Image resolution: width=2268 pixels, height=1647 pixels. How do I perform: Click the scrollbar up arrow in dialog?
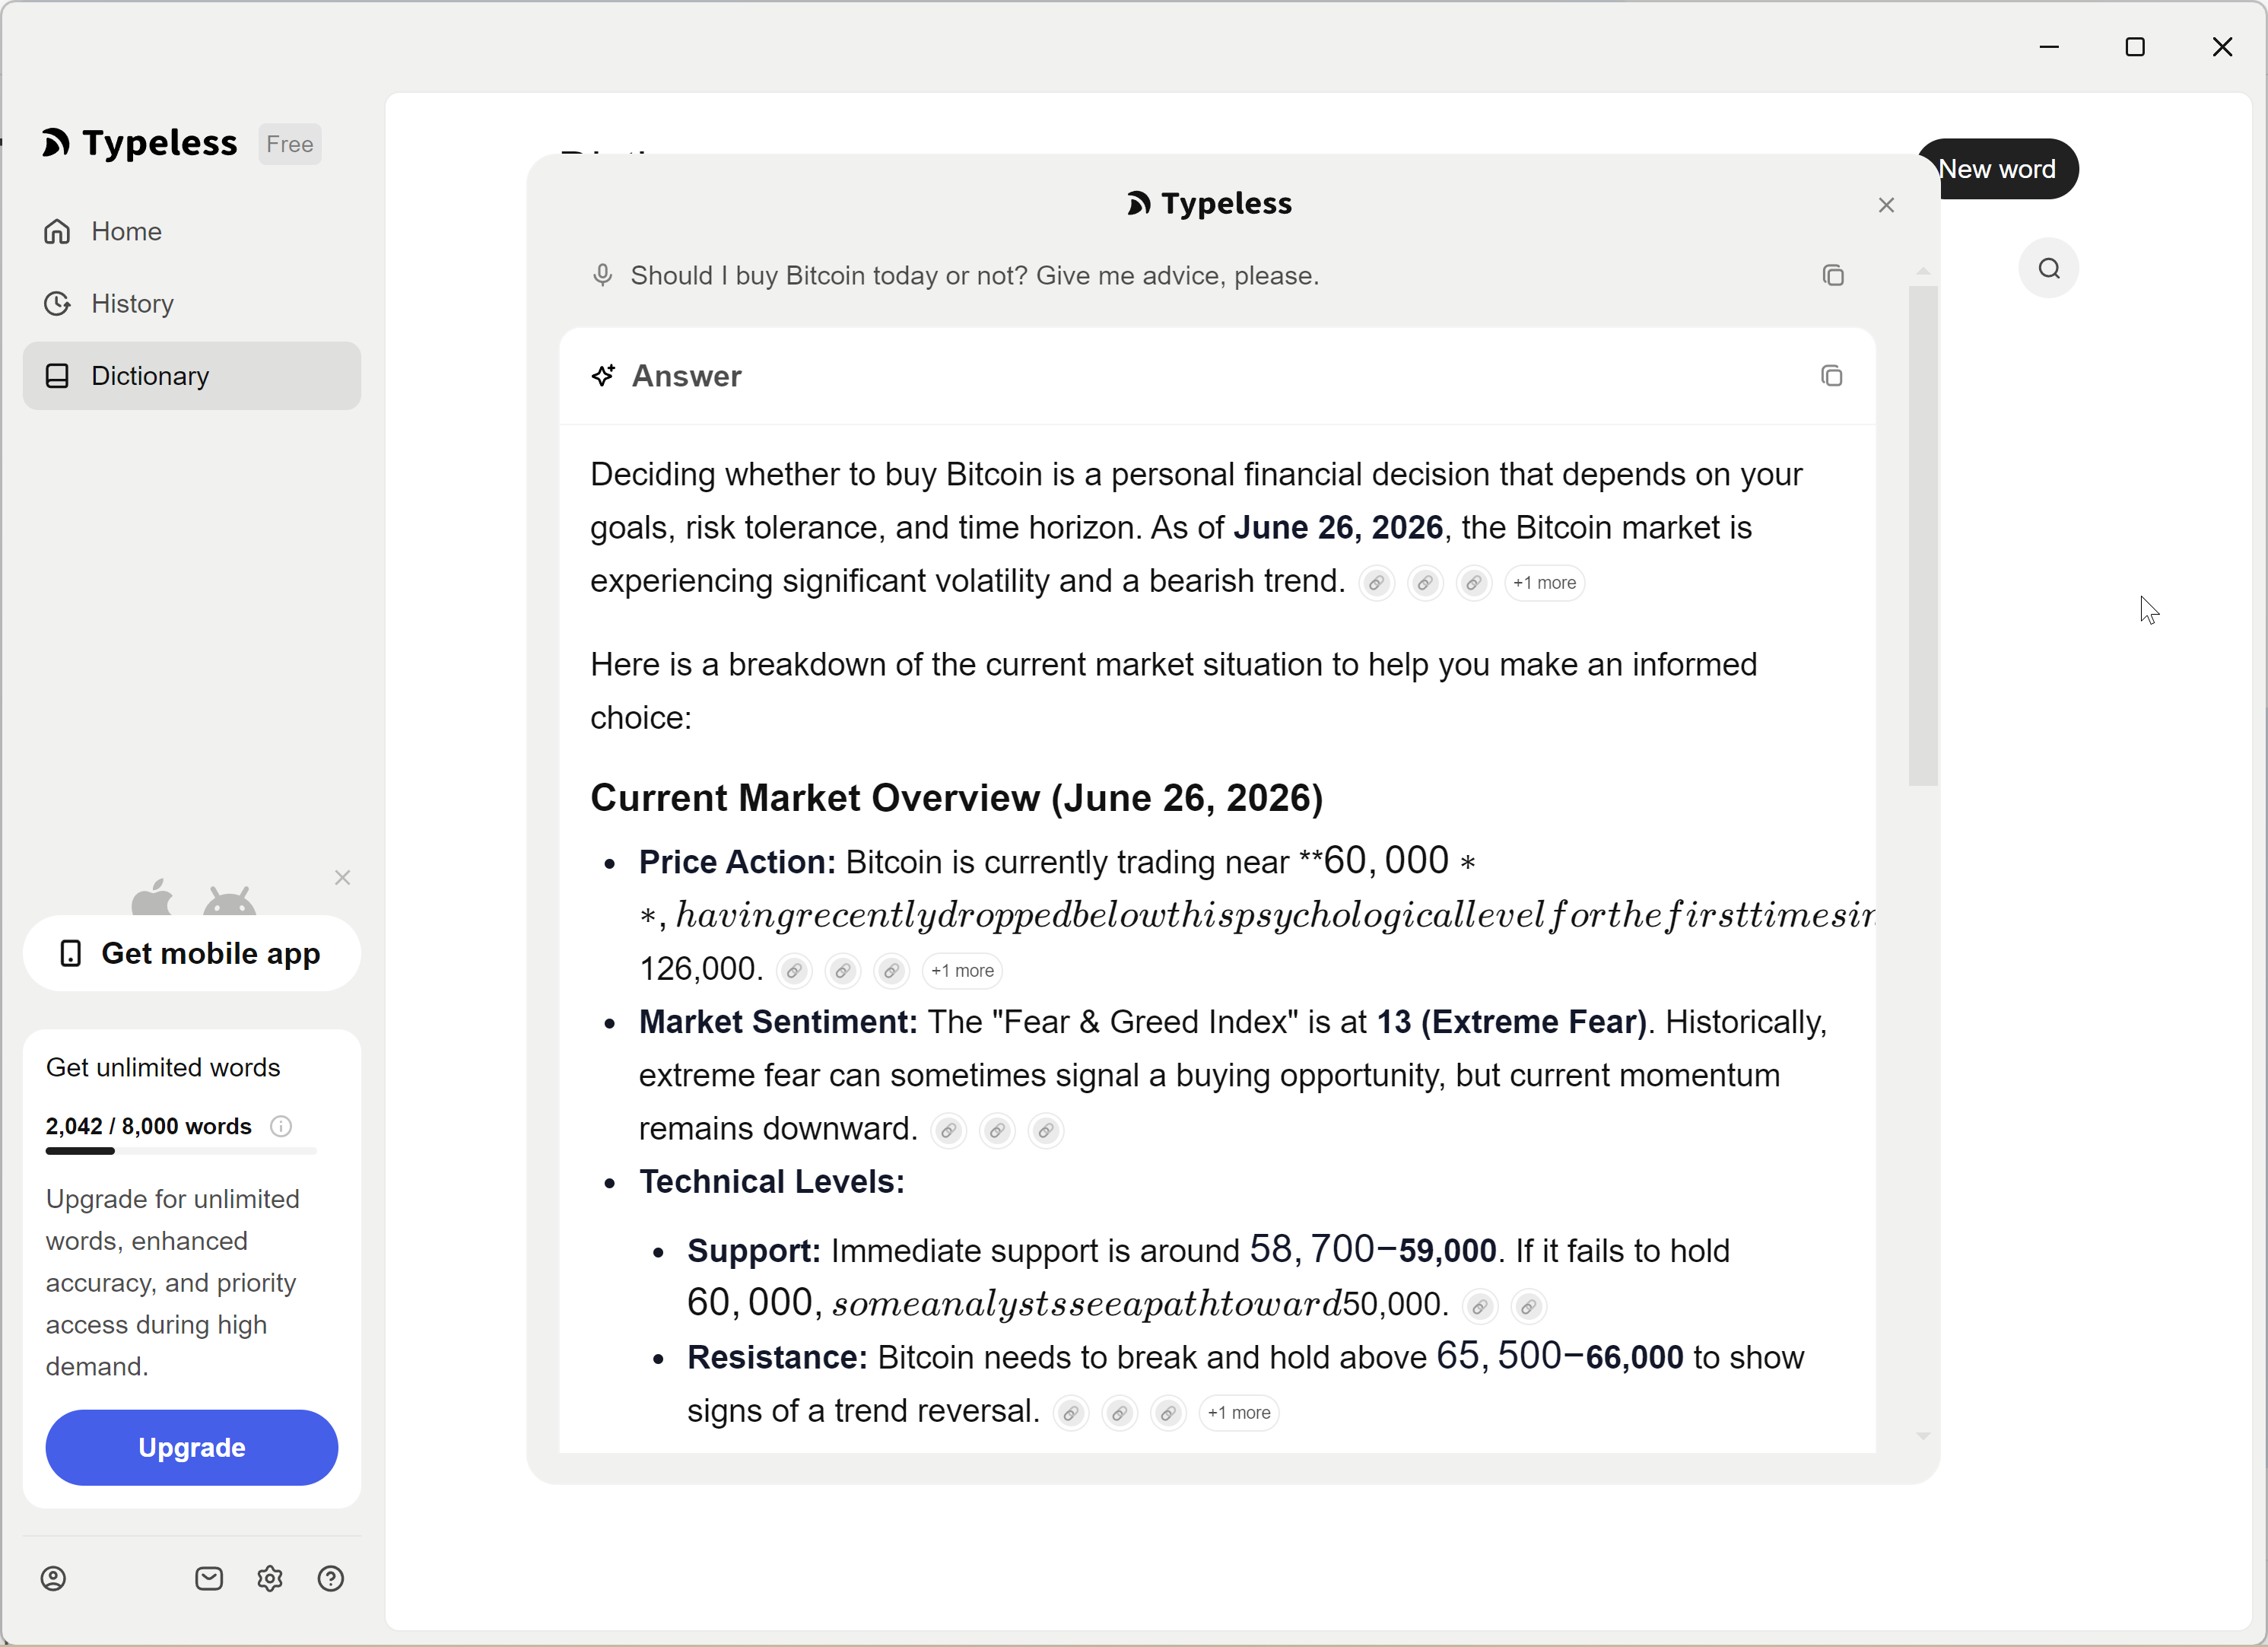tap(1922, 272)
